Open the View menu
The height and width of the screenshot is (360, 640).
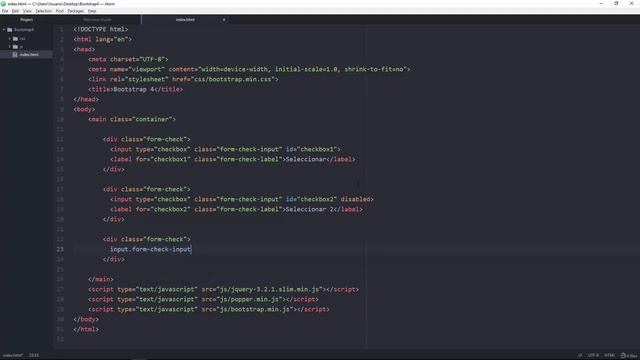pyautogui.click(x=27, y=11)
